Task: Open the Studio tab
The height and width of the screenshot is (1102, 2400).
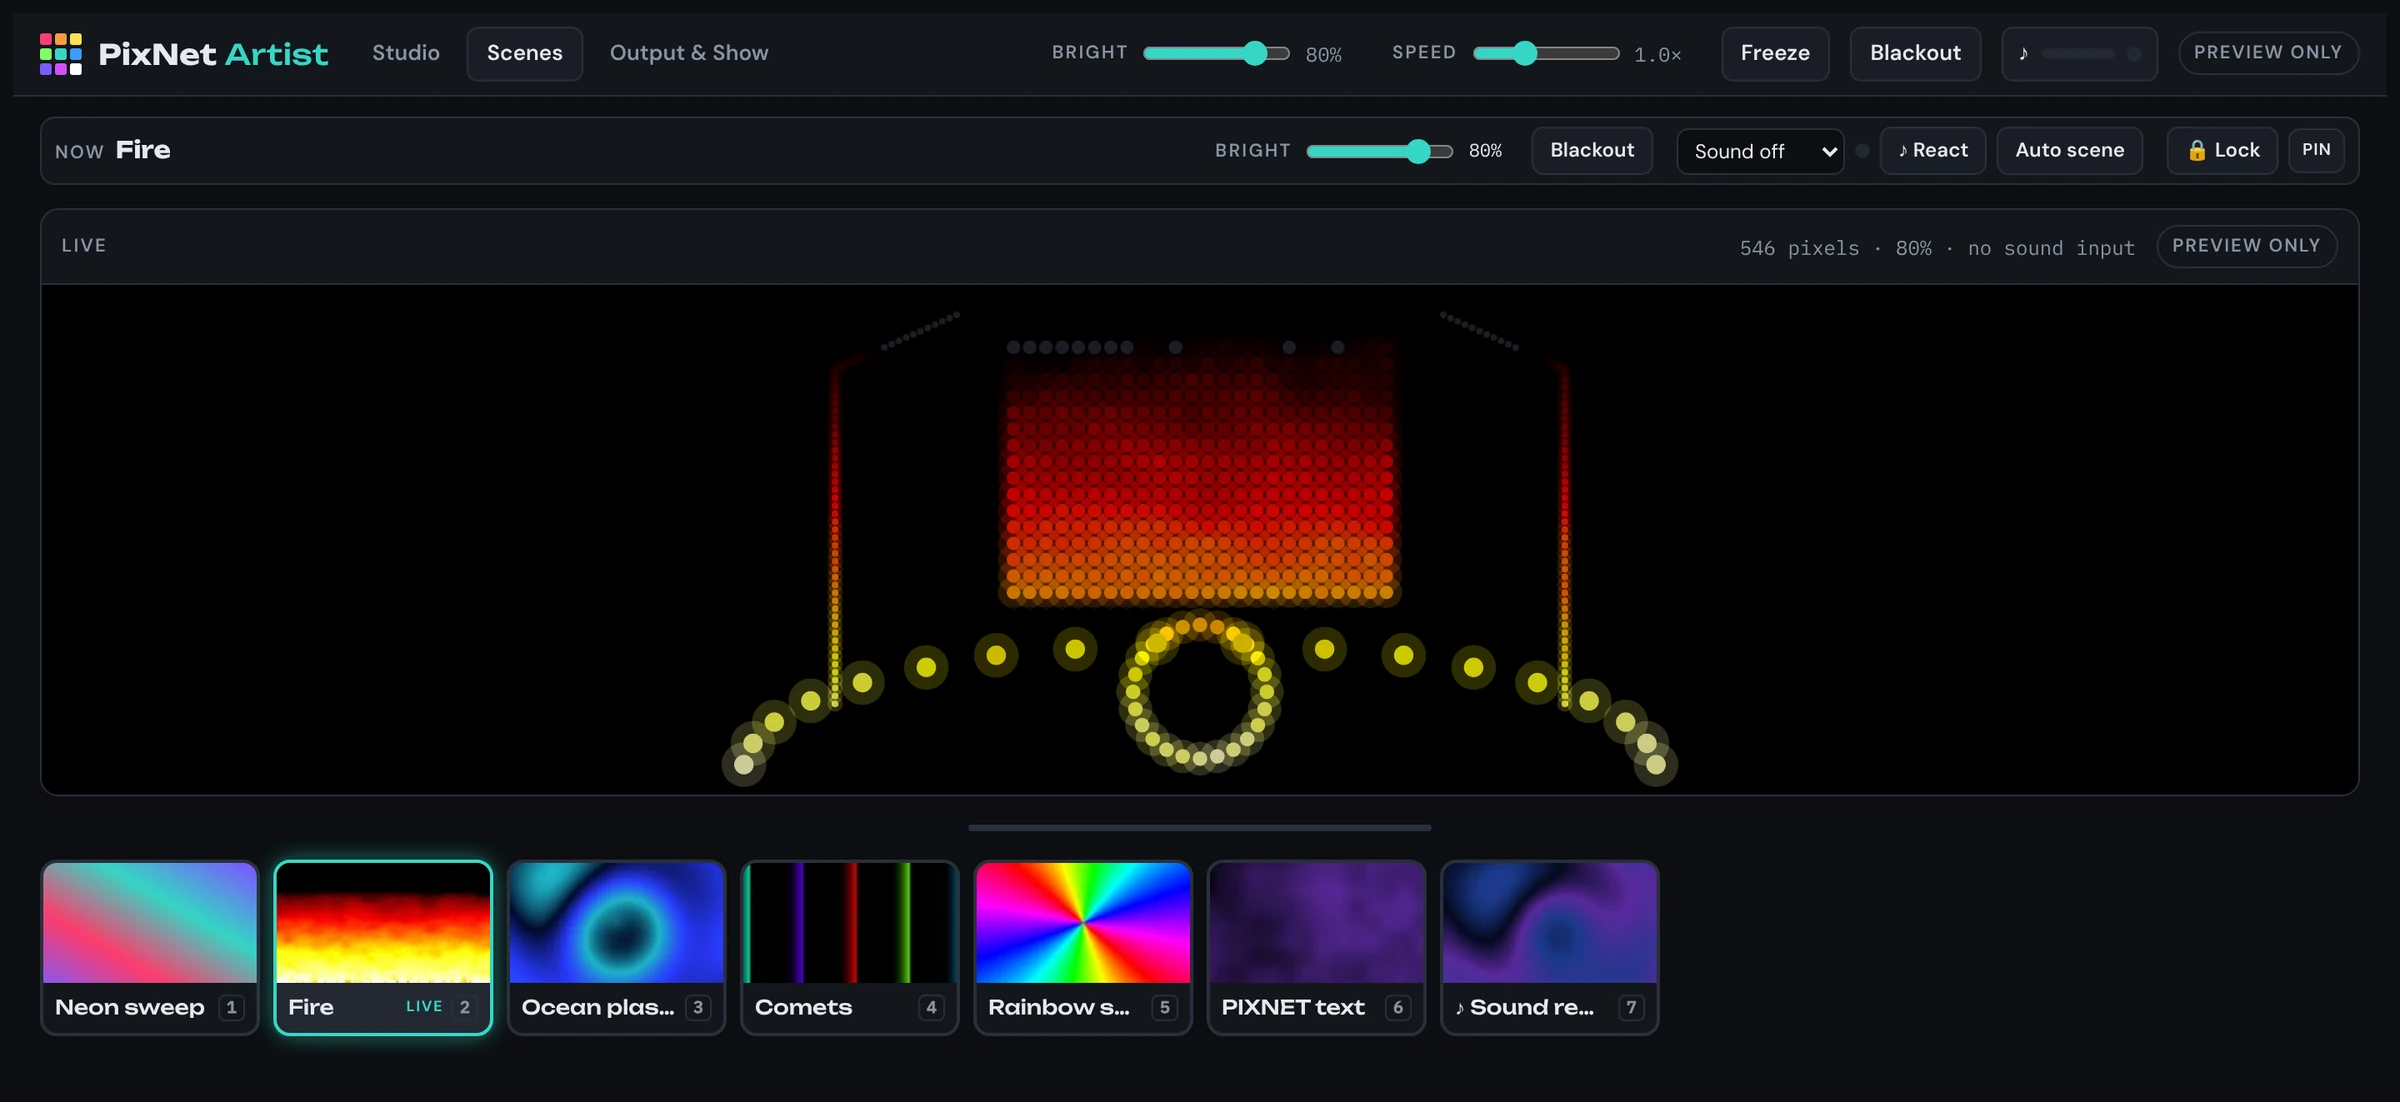Action: pos(405,53)
